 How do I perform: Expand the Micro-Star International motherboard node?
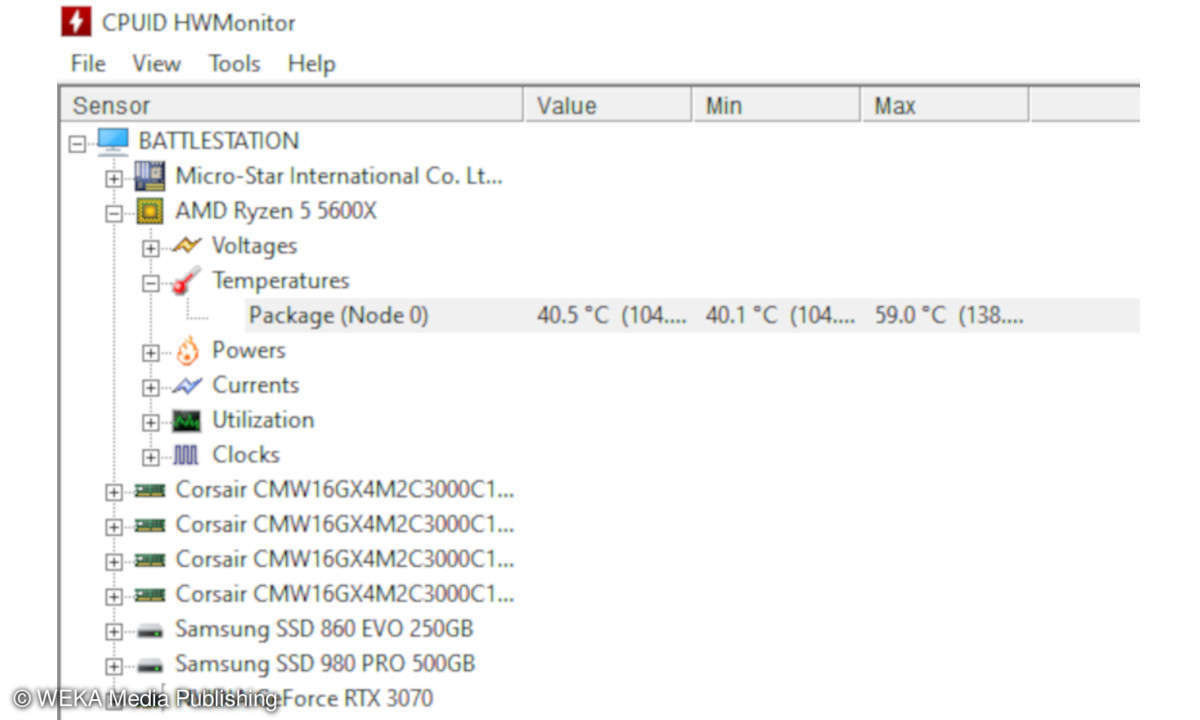coord(114,178)
